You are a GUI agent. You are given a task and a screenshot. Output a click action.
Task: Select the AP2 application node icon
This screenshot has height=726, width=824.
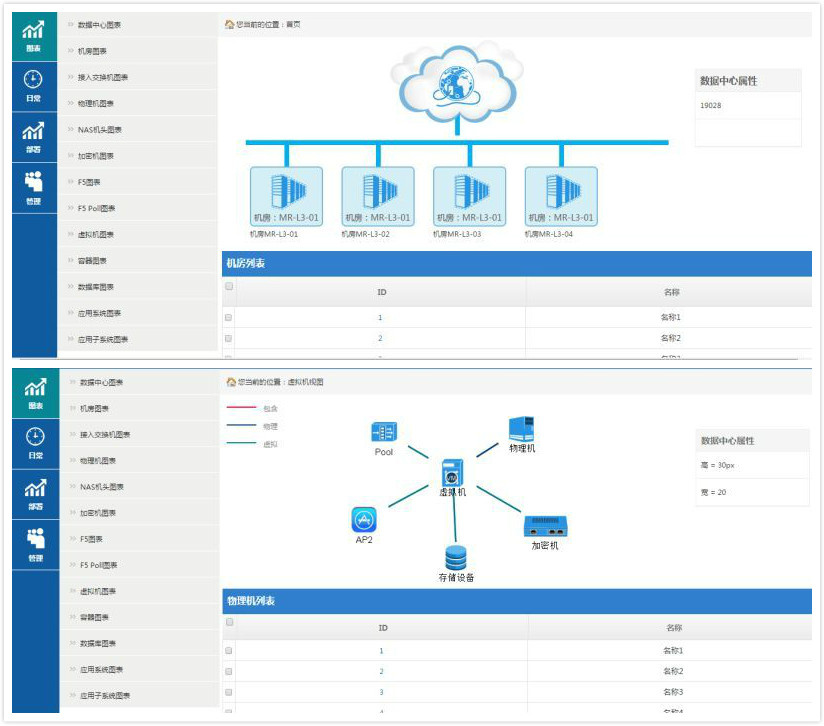[x=364, y=520]
